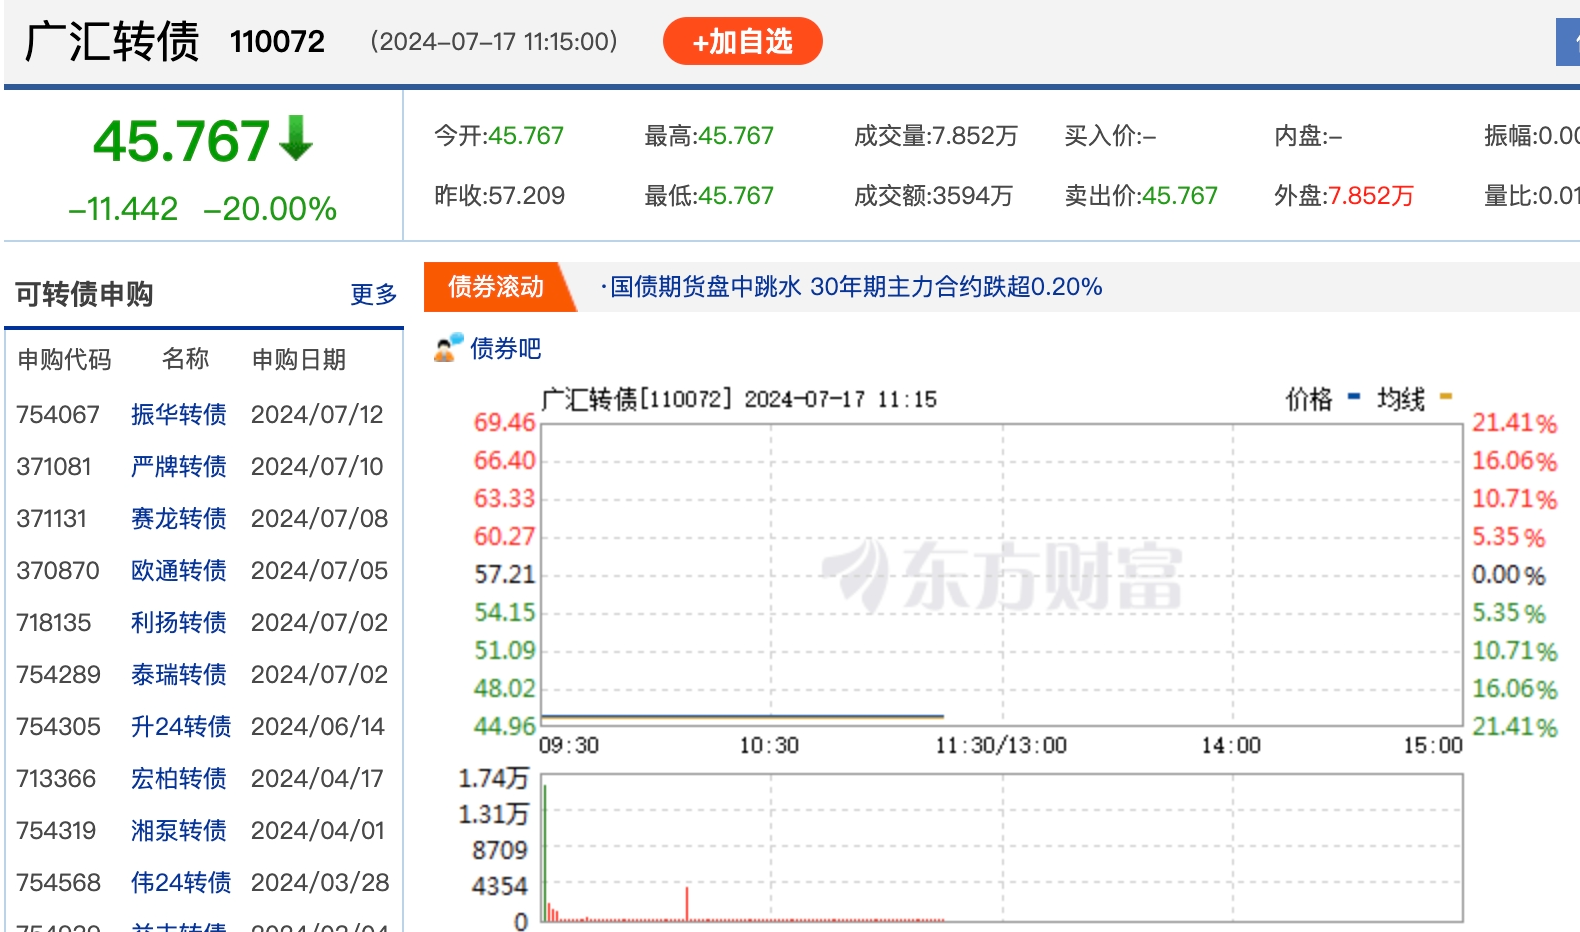Image resolution: width=1580 pixels, height=932 pixels.
Task: Click subscription code 371131
Action: [x=52, y=518]
